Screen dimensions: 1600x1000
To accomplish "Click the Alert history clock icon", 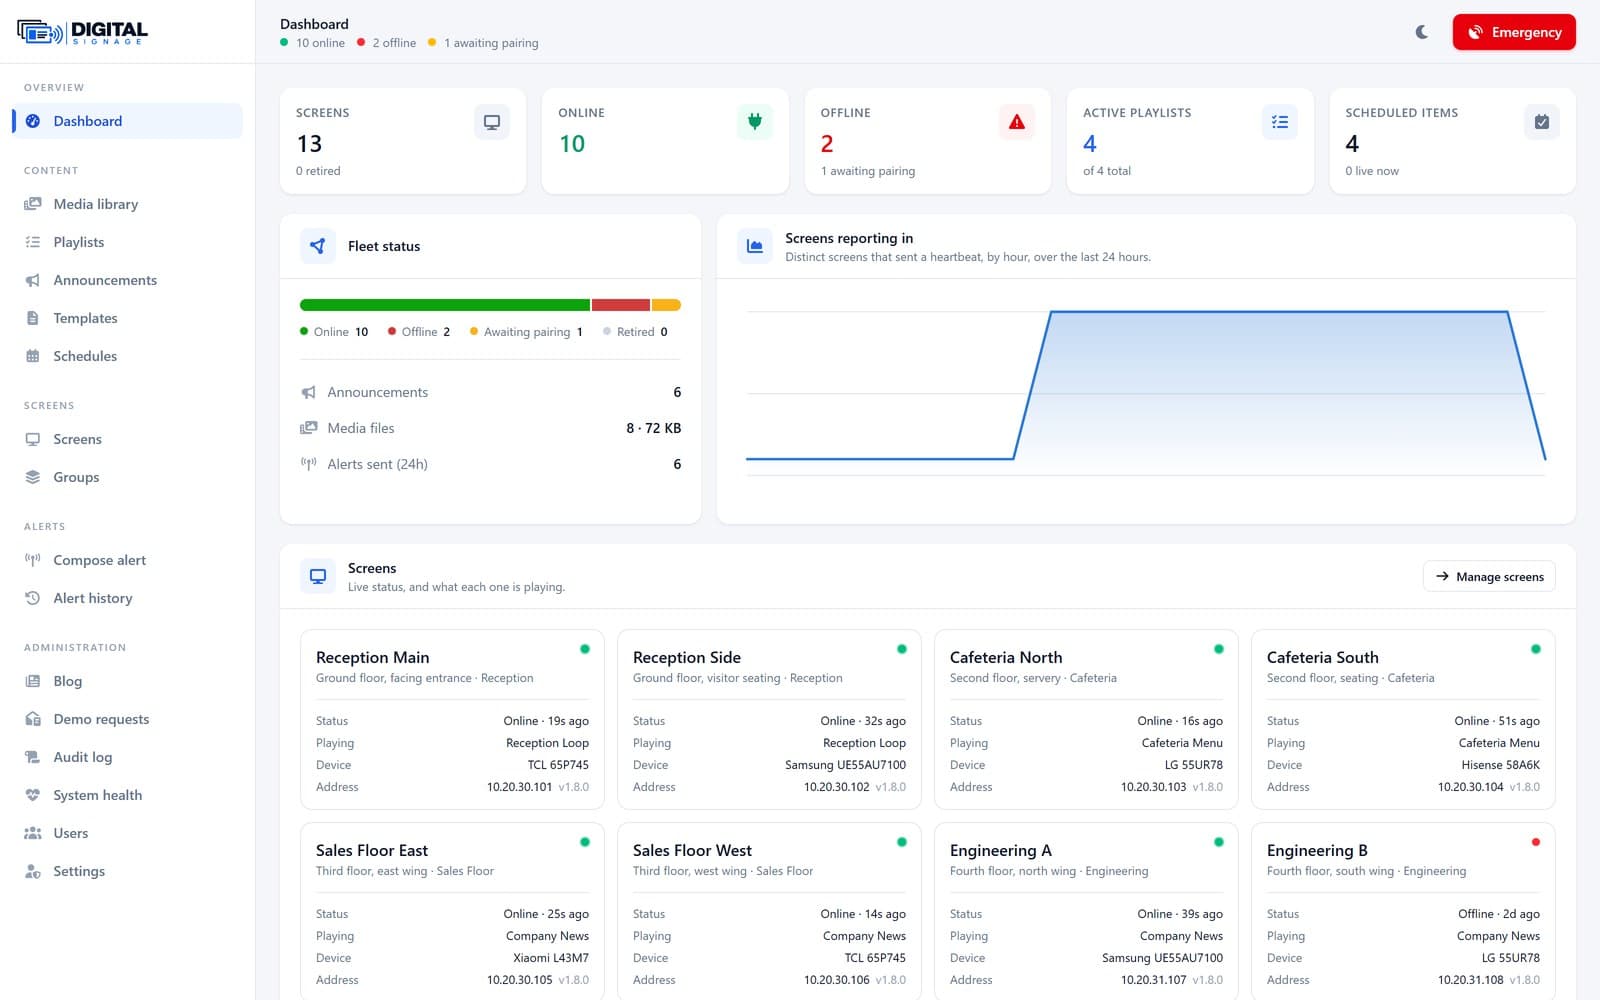I will coord(33,598).
